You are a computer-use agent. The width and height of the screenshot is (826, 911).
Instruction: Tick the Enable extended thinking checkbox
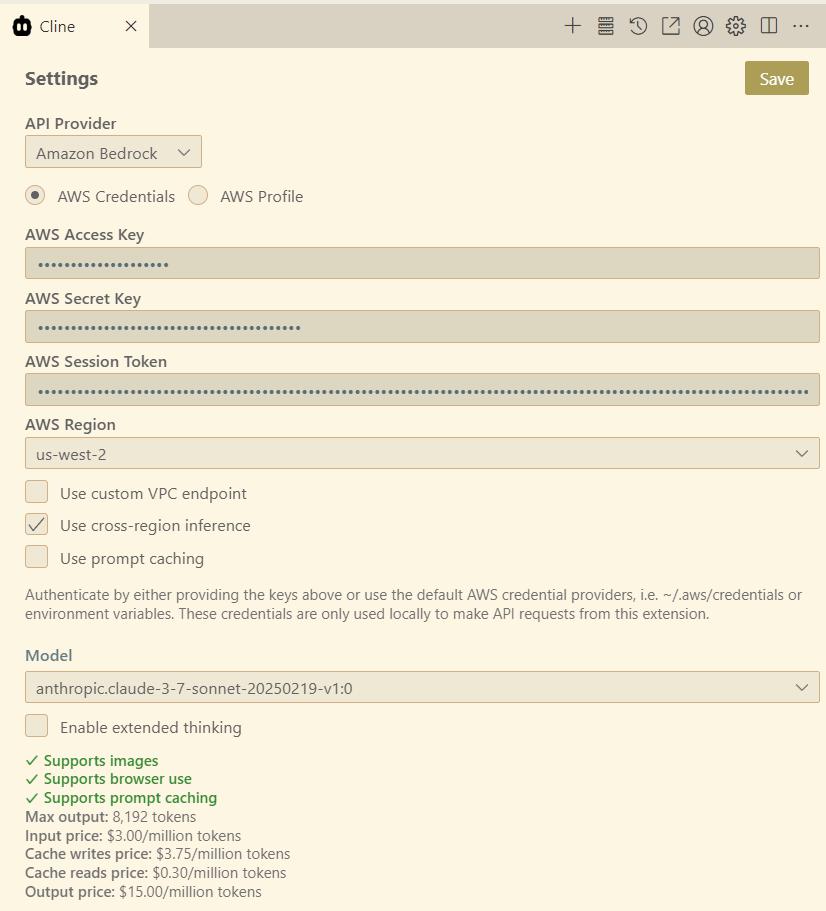[37, 726]
